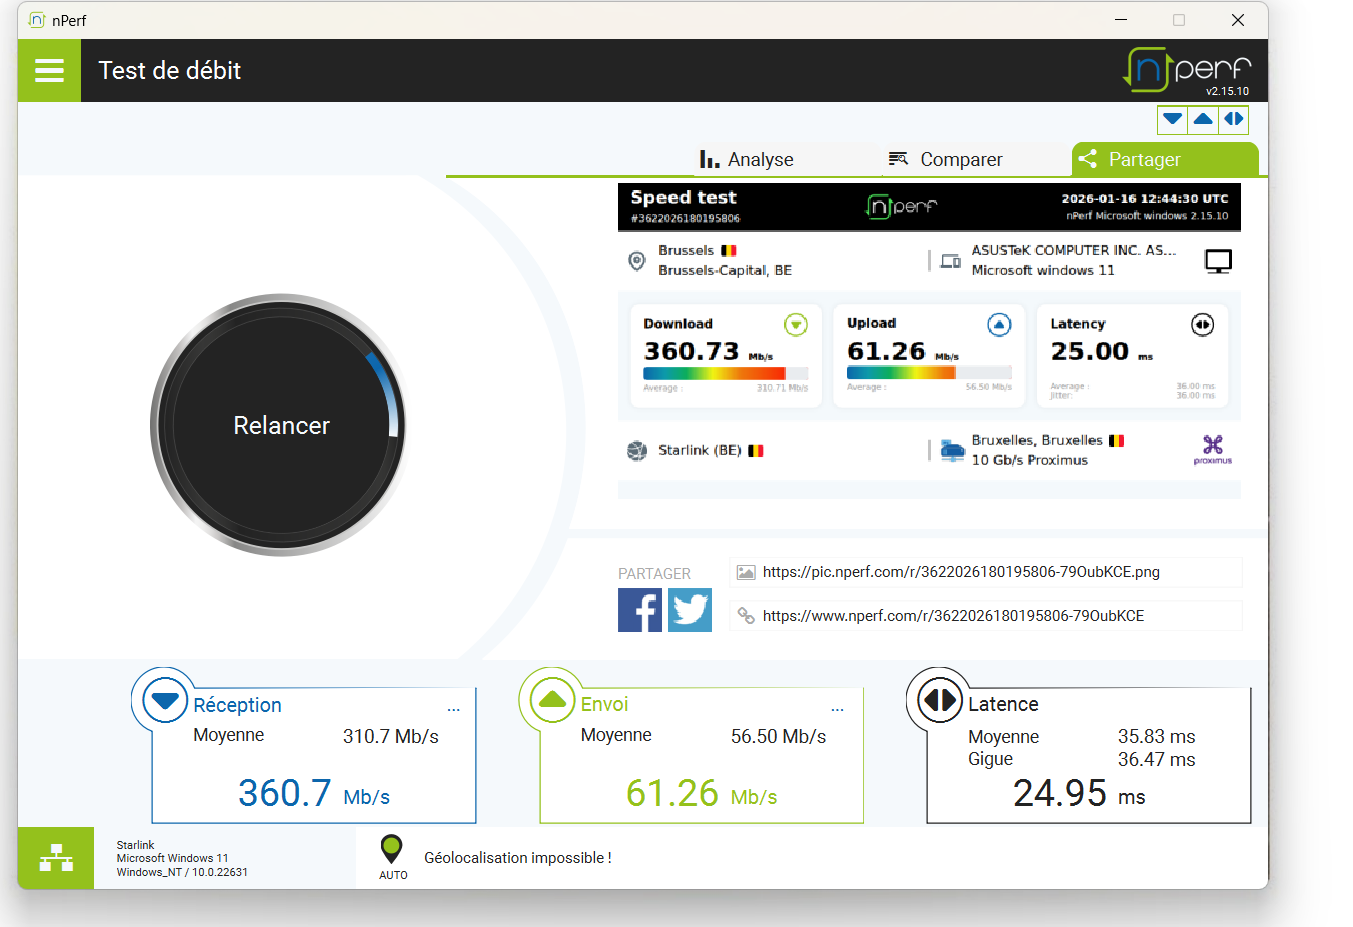Viewport: 1353px width, 927px height.
Task: Click the 'Test de débit' title
Action: click(170, 70)
